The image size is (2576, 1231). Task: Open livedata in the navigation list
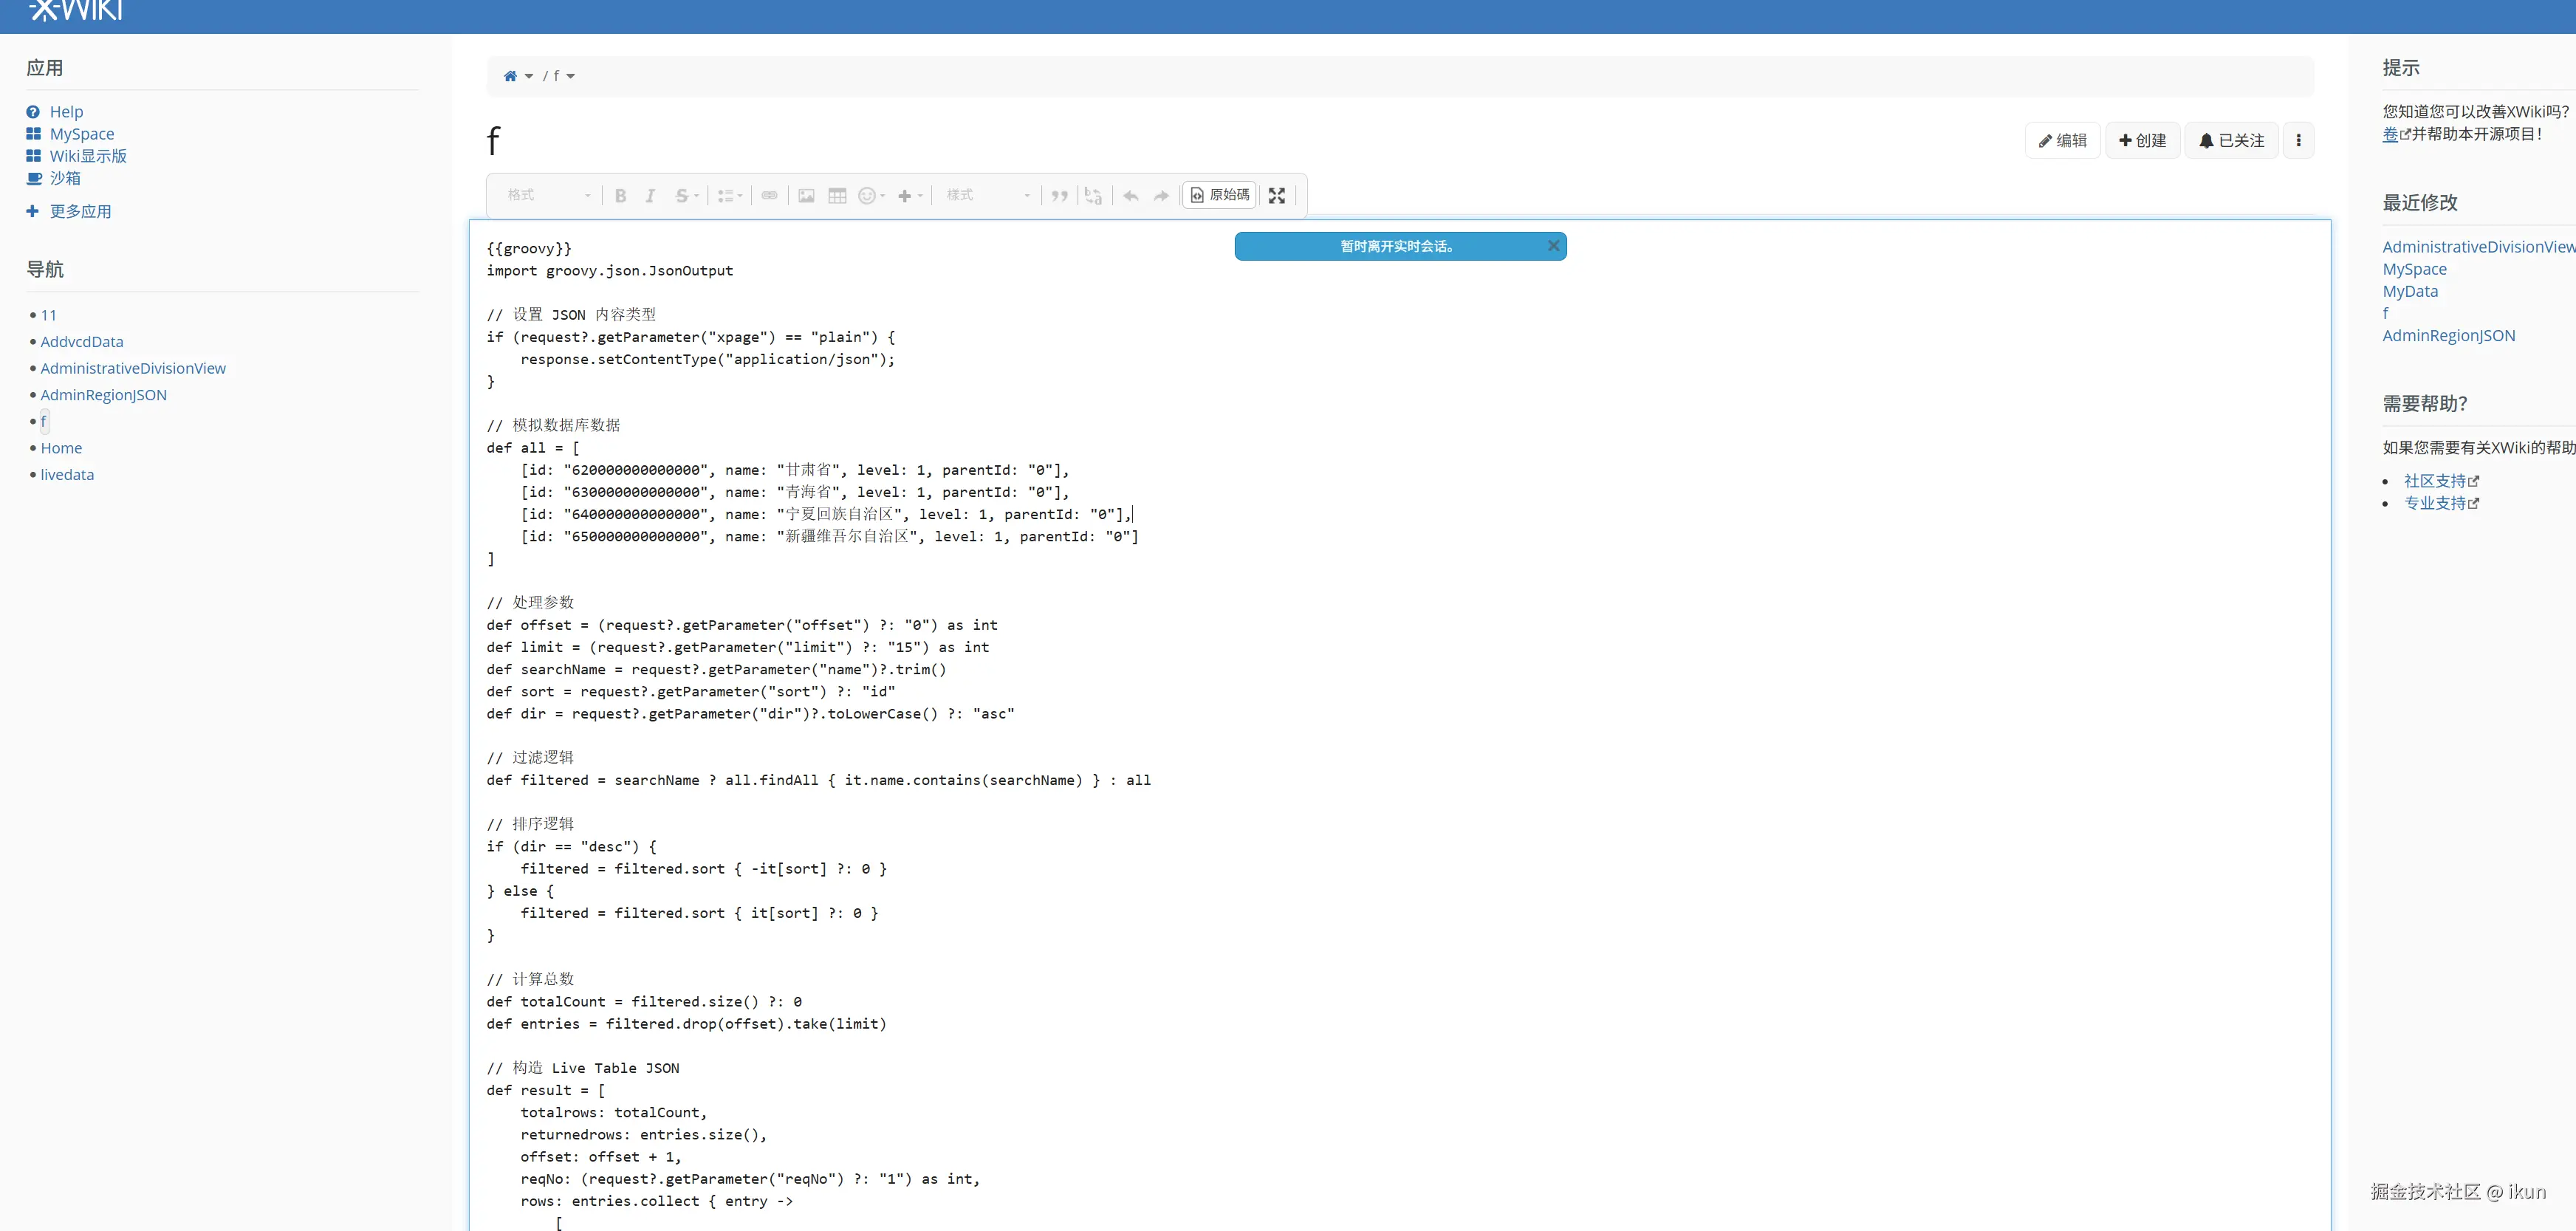pos(67,475)
